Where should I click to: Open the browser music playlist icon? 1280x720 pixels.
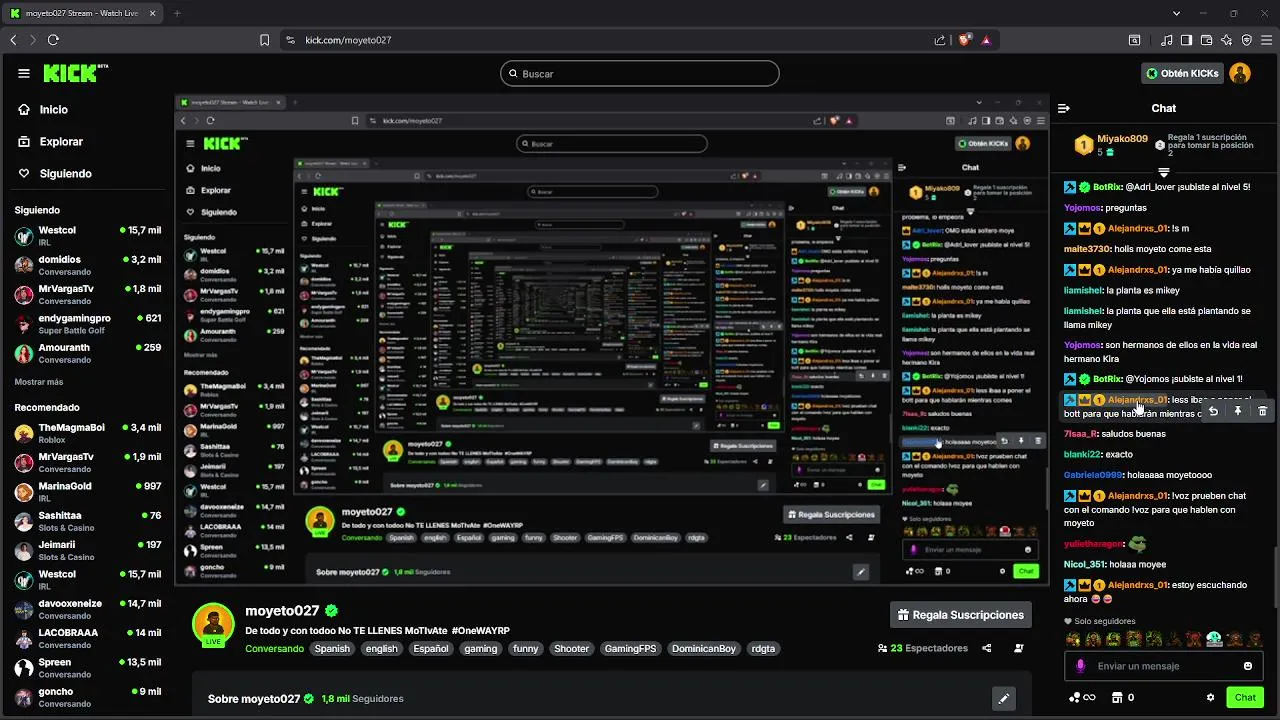[1166, 40]
